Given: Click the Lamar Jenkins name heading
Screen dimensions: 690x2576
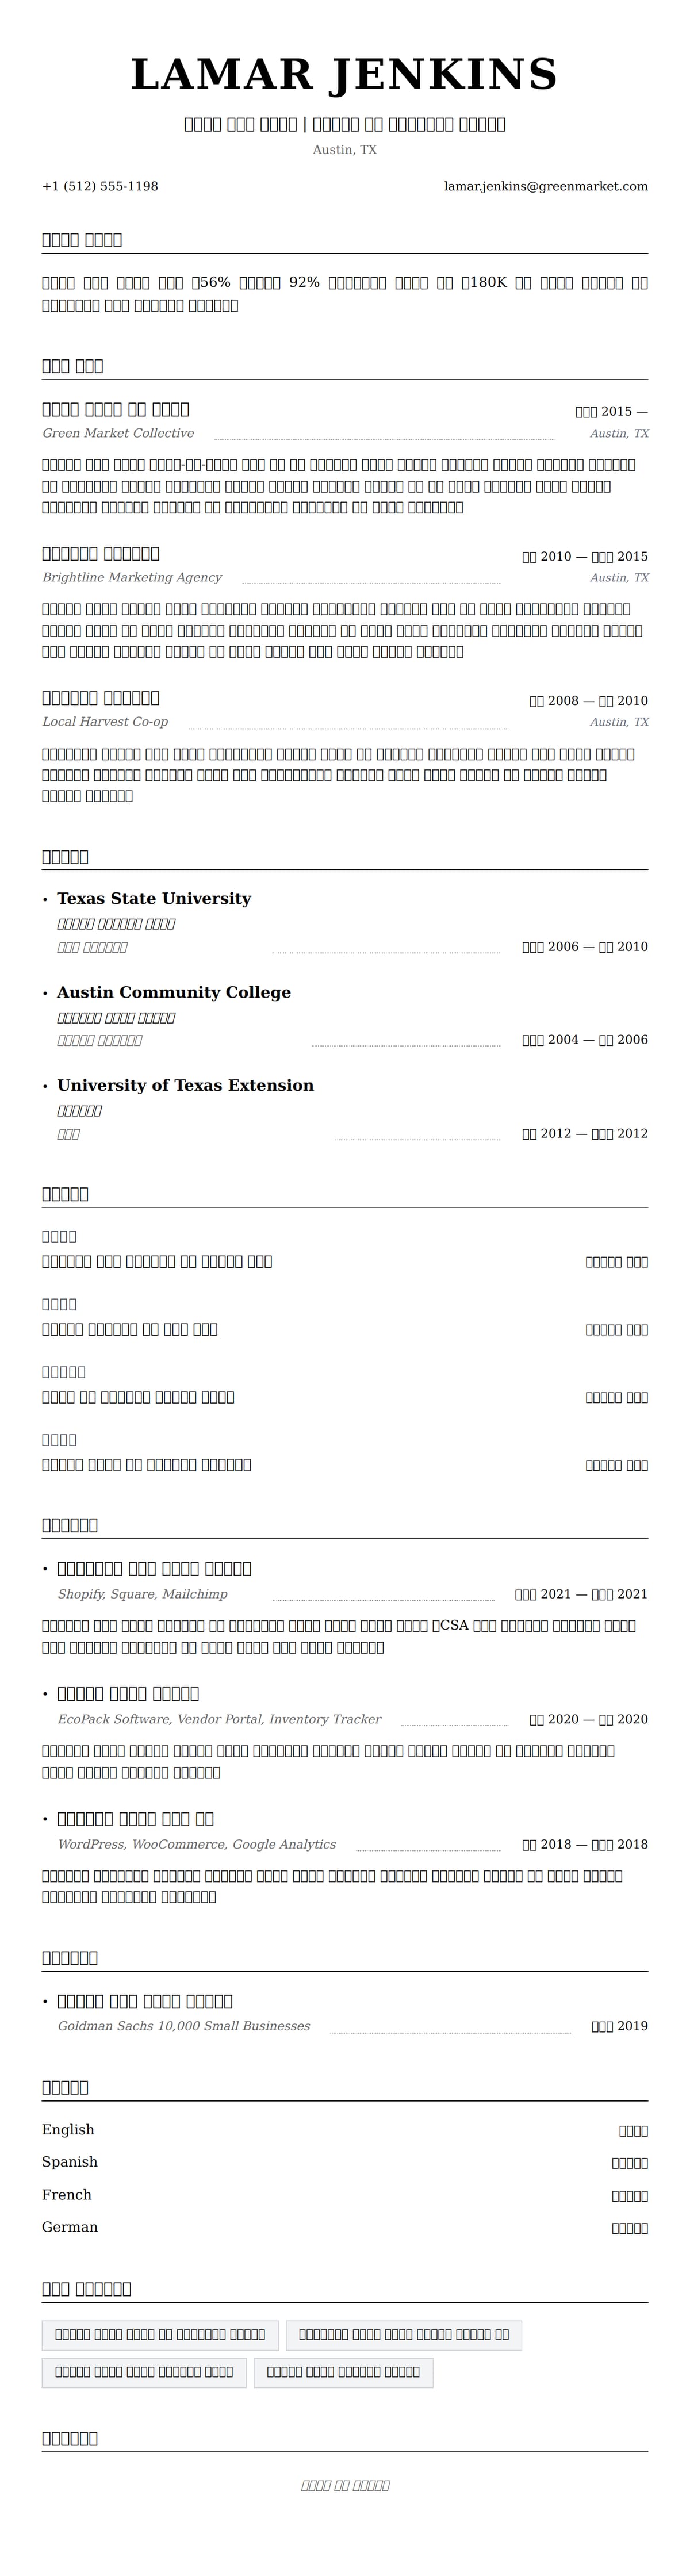Looking at the screenshot, I should point(344,75).
